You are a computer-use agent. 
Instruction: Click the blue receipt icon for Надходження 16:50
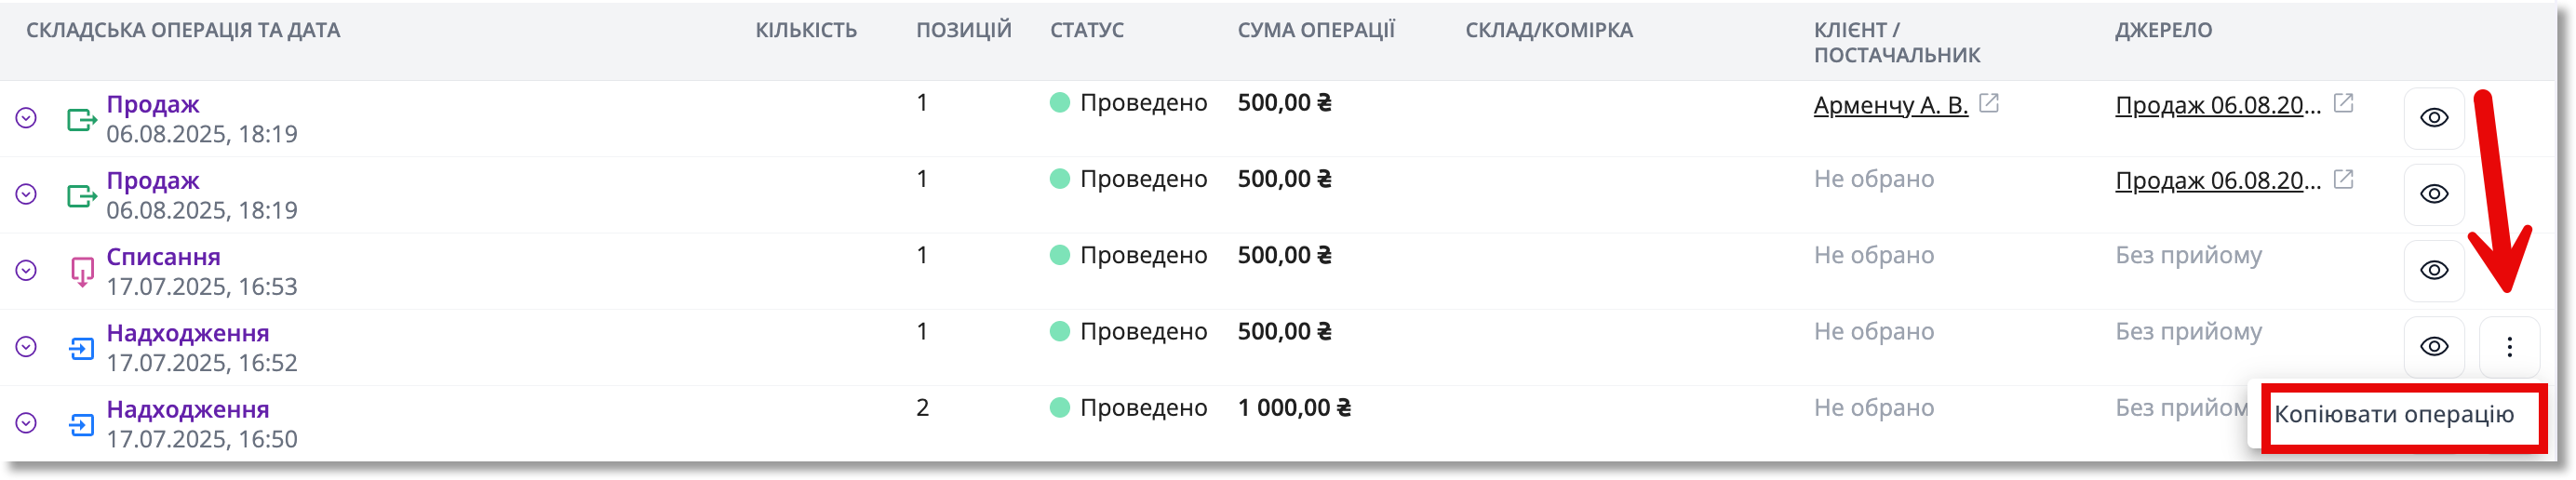82,425
